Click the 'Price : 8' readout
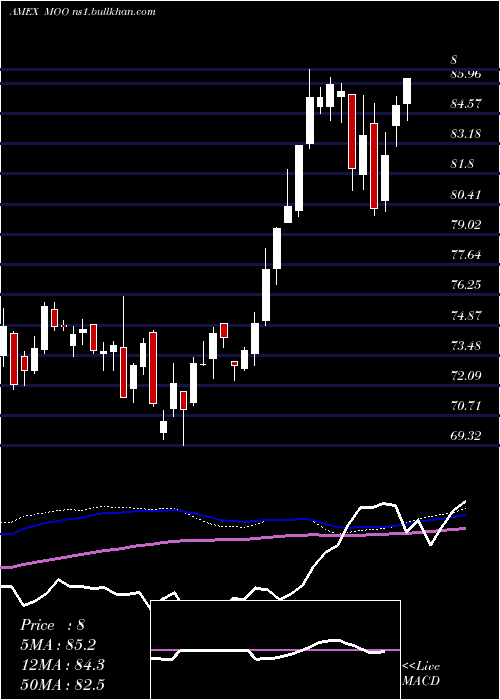The height and width of the screenshot is (700, 500). [52, 625]
